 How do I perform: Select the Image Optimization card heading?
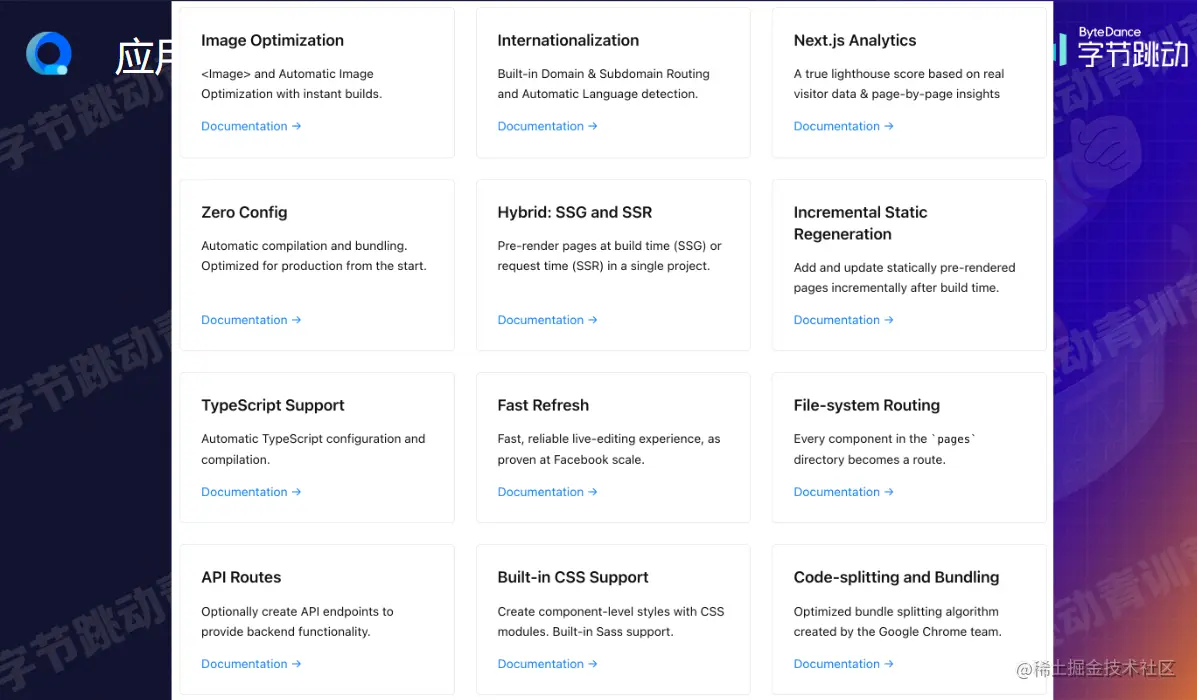[272, 41]
